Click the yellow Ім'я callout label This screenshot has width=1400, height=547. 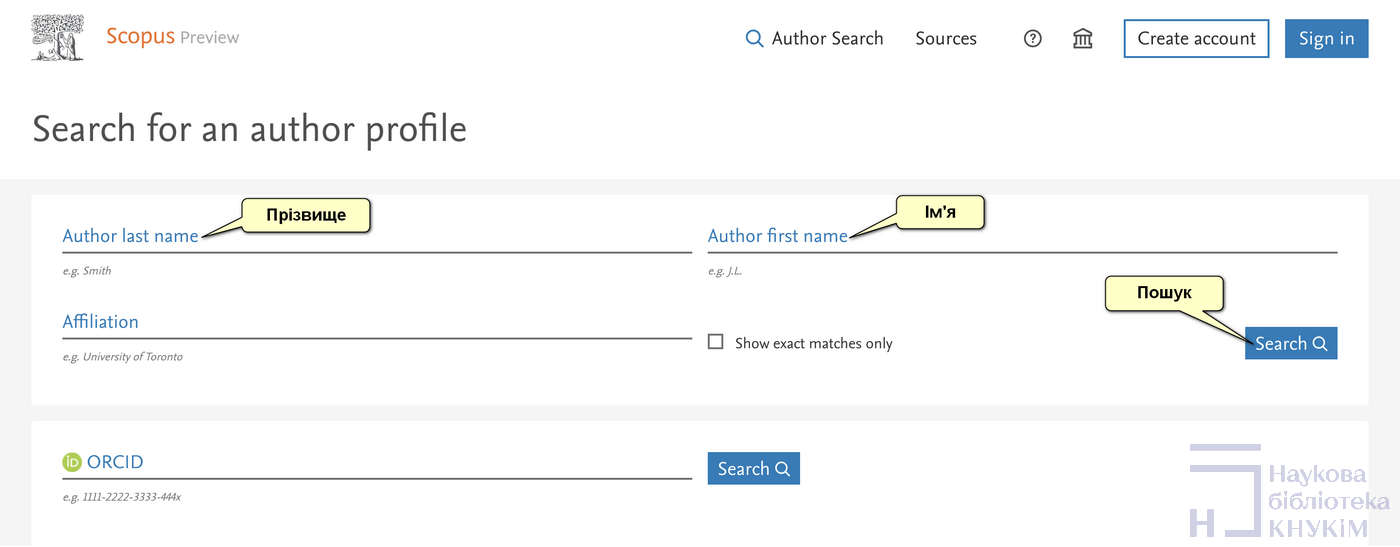coord(940,212)
